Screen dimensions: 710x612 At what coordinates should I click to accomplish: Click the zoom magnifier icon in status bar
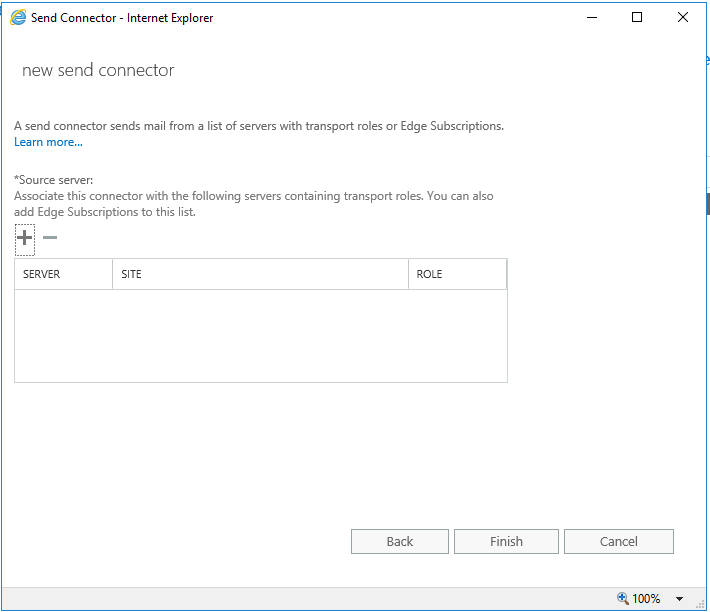(x=623, y=598)
